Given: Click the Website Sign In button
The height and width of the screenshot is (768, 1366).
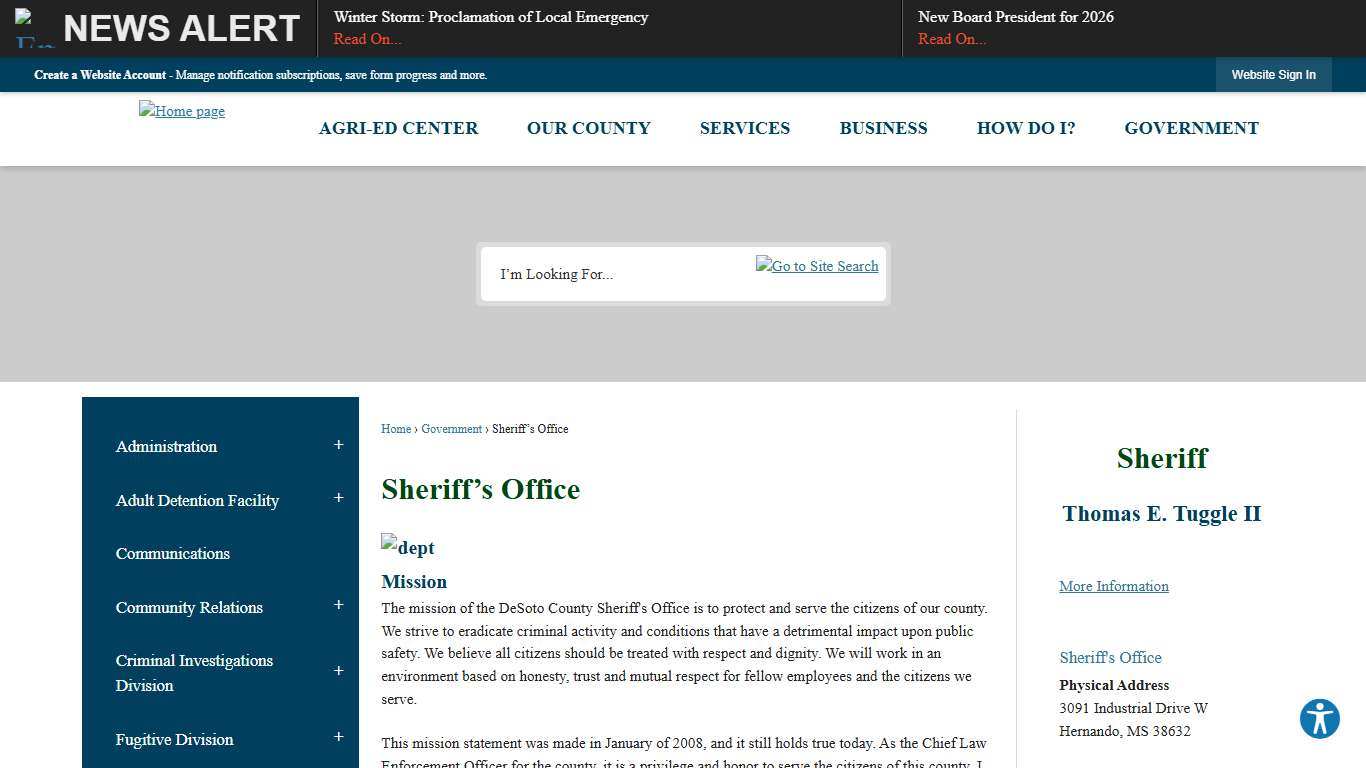Looking at the screenshot, I should point(1273,74).
